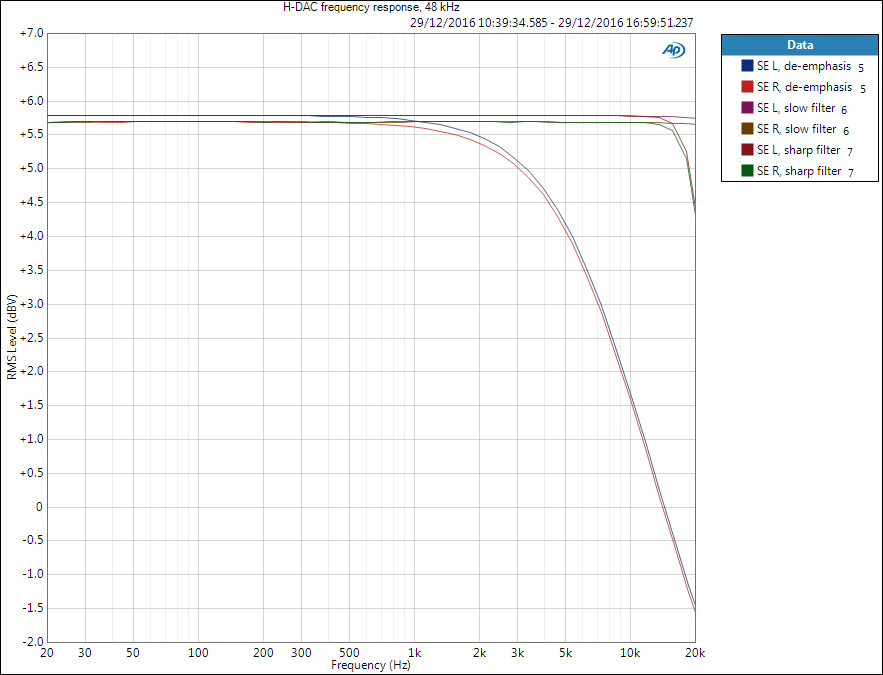Select the 'SE R, de-emphasis' legend label
The height and width of the screenshot is (675, 883).
[804, 87]
